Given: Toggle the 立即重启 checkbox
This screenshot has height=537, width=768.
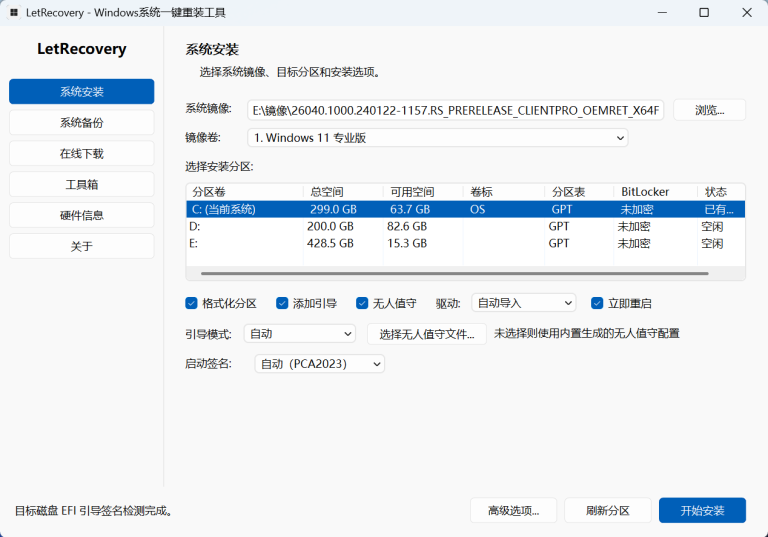Looking at the screenshot, I should (x=597, y=303).
